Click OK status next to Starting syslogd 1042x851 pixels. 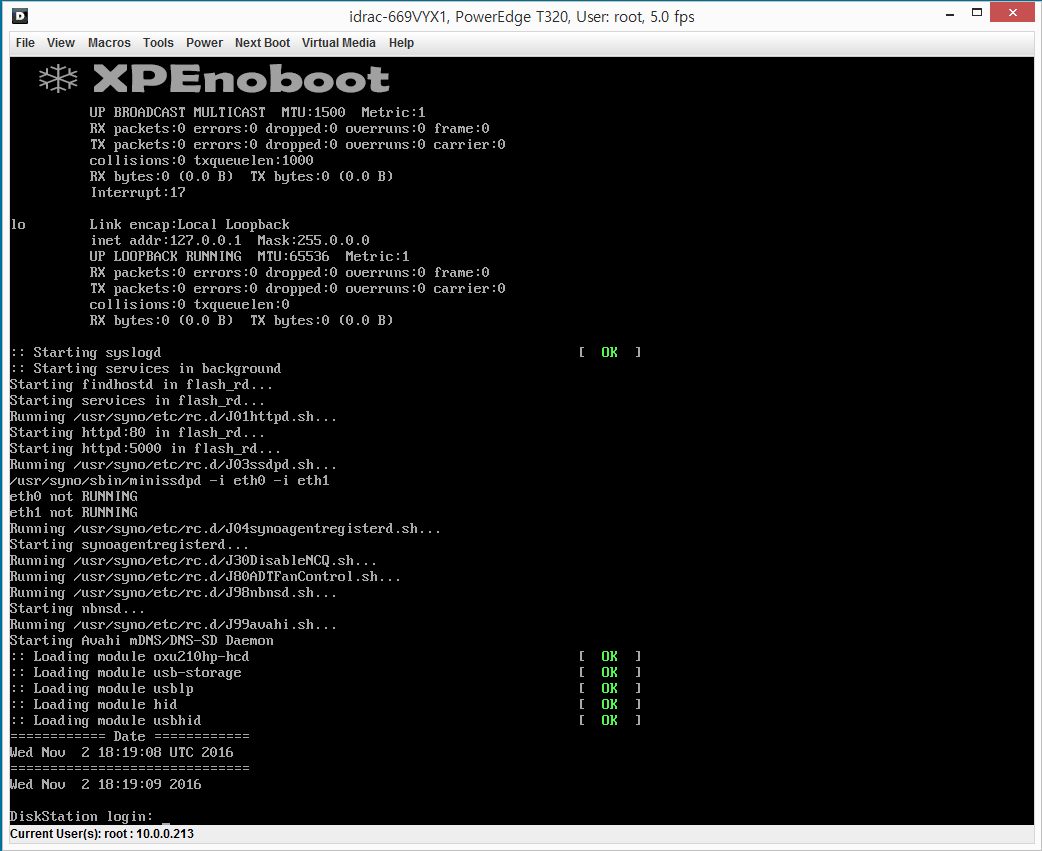(x=609, y=352)
